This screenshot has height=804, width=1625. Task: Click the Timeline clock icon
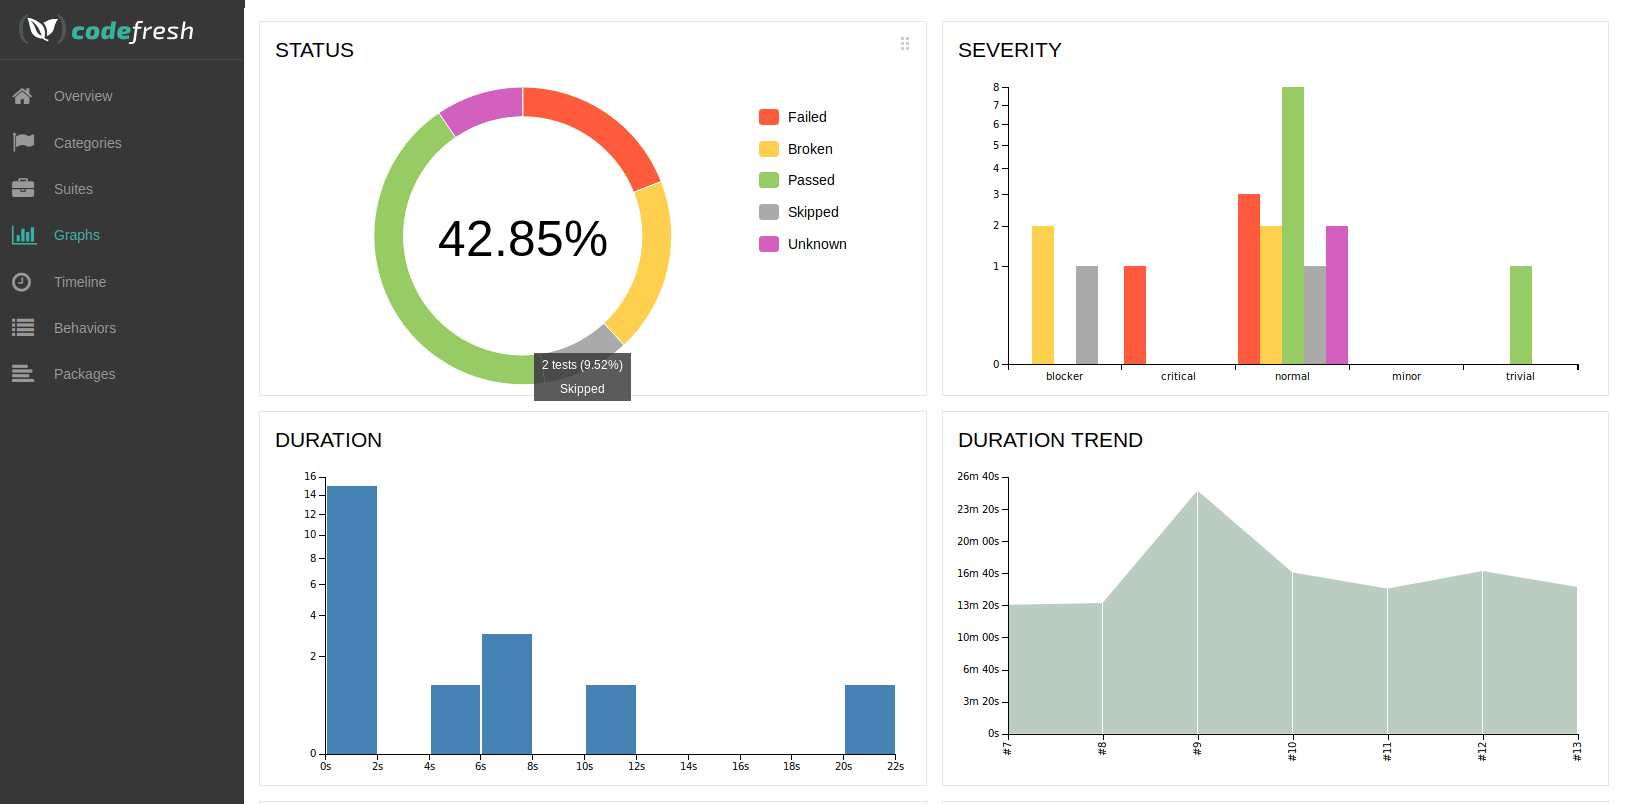(x=22, y=282)
